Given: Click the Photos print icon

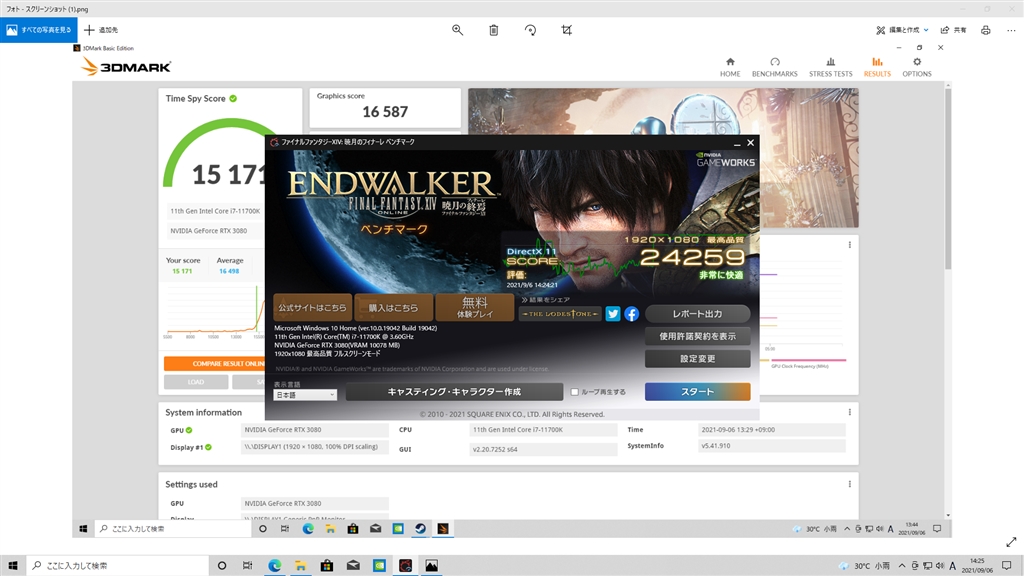Looking at the screenshot, I should tap(985, 30).
